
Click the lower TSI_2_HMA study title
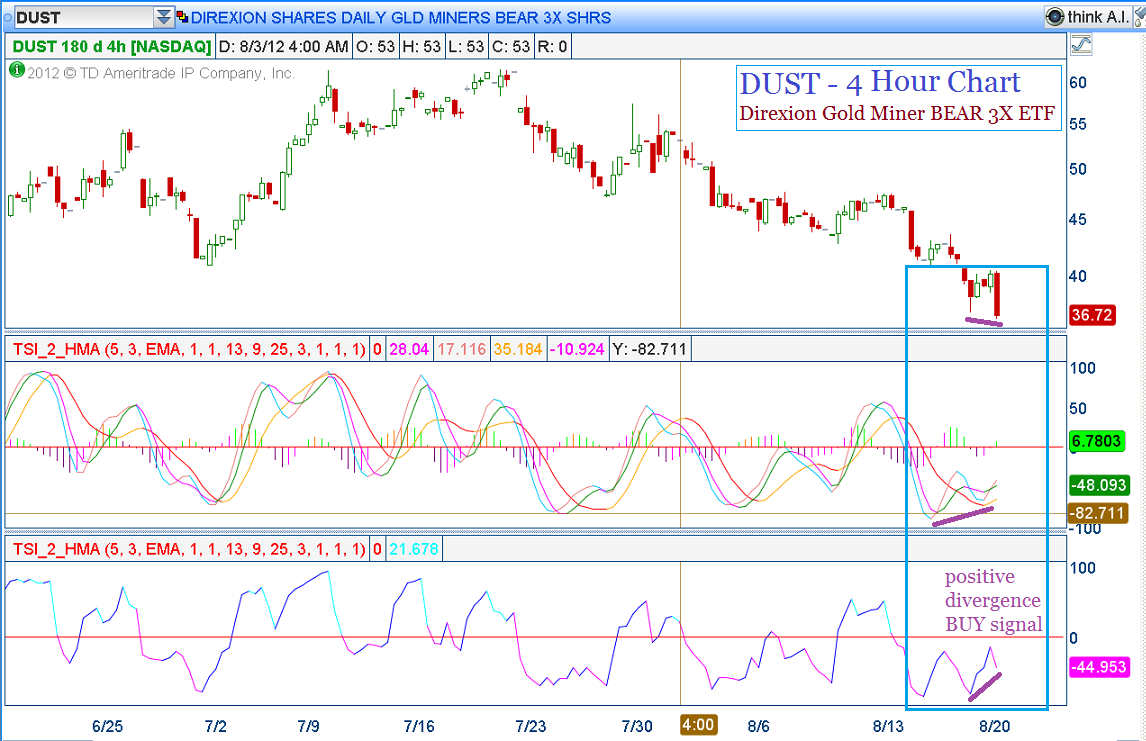click(189, 549)
